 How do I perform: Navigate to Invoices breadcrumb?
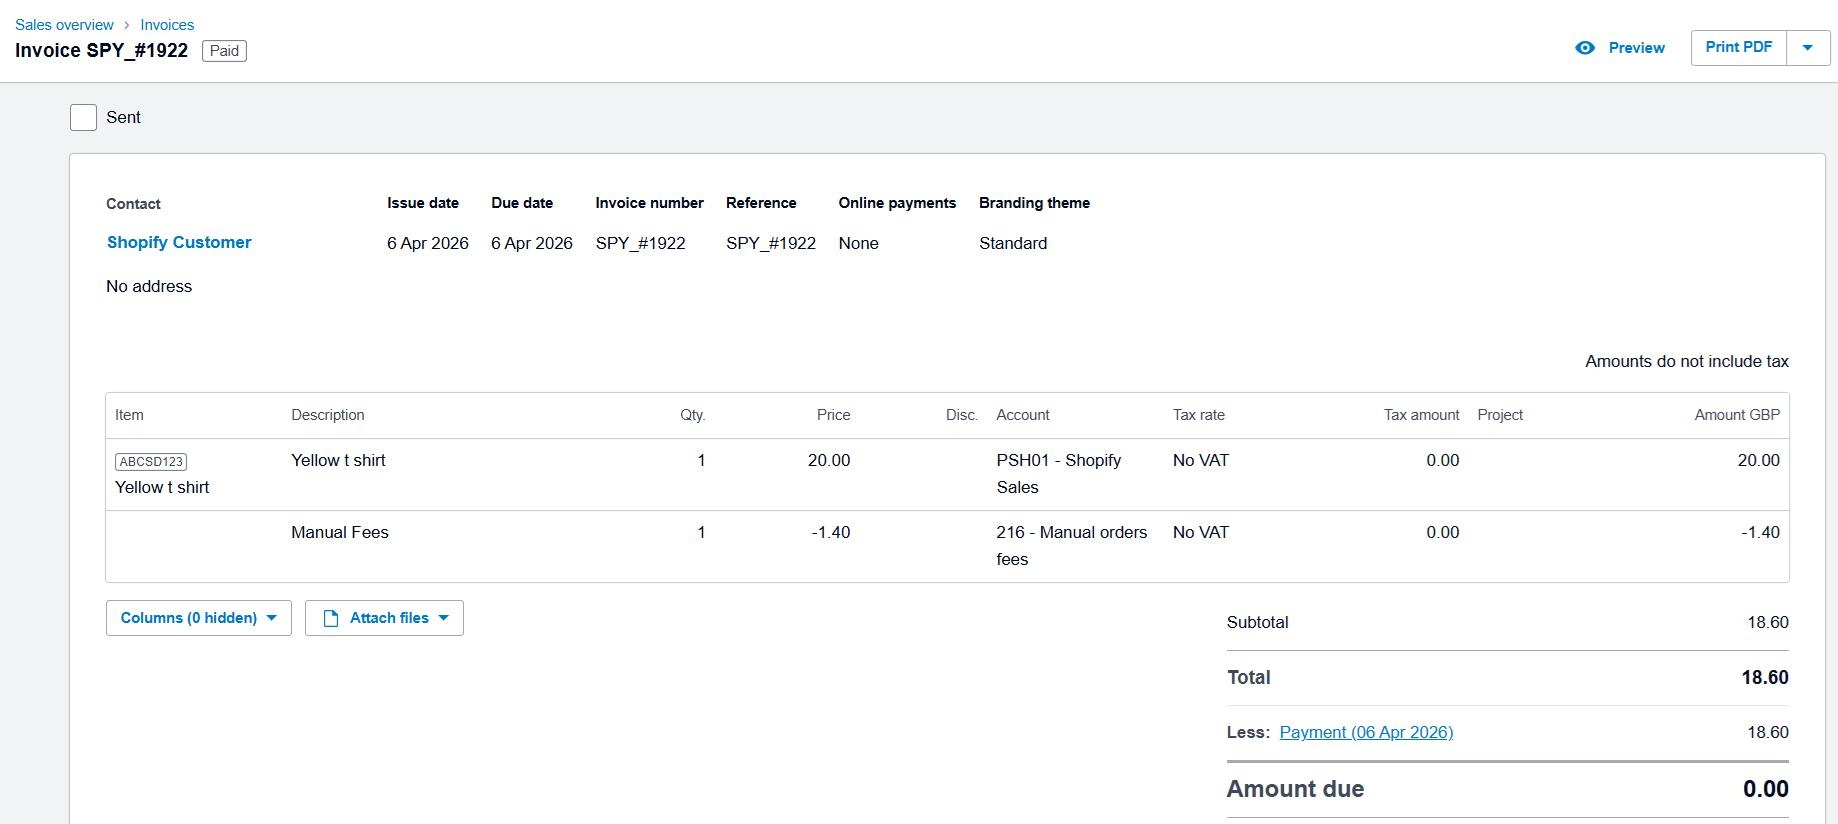click(167, 25)
